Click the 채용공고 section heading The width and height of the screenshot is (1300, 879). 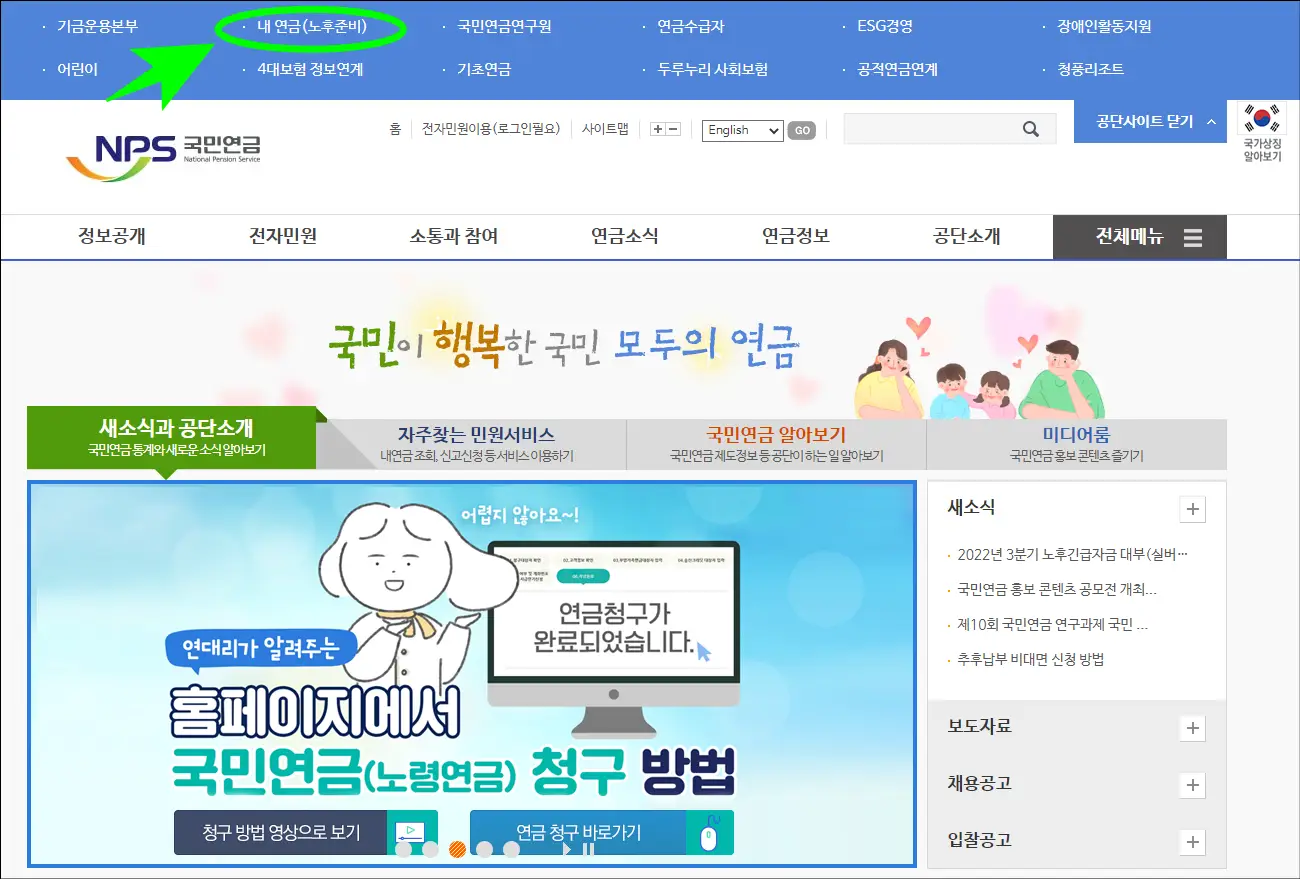[980, 783]
